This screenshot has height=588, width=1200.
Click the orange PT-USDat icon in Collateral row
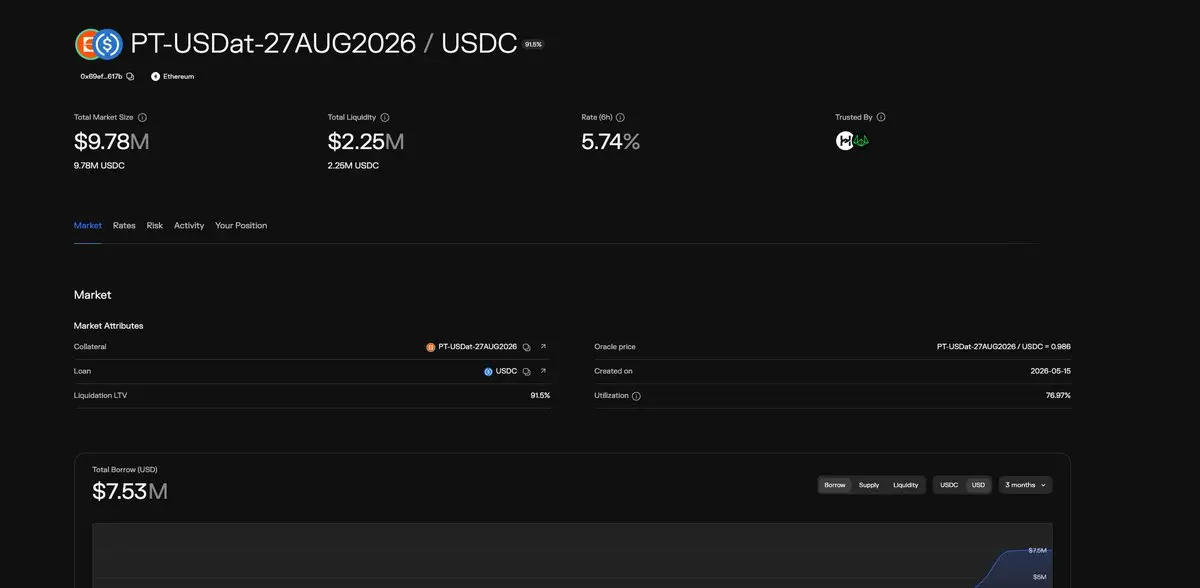pyautogui.click(x=431, y=347)
